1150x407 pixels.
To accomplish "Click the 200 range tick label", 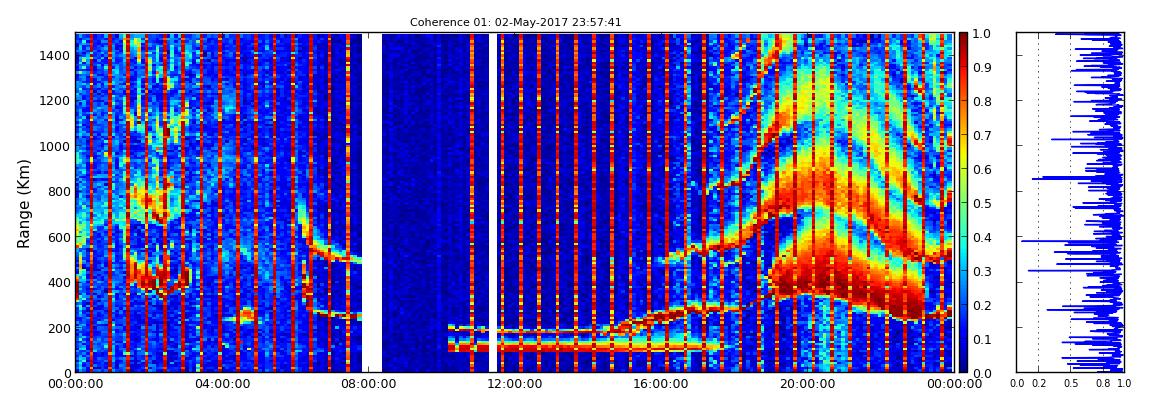I will coord(58,328).
